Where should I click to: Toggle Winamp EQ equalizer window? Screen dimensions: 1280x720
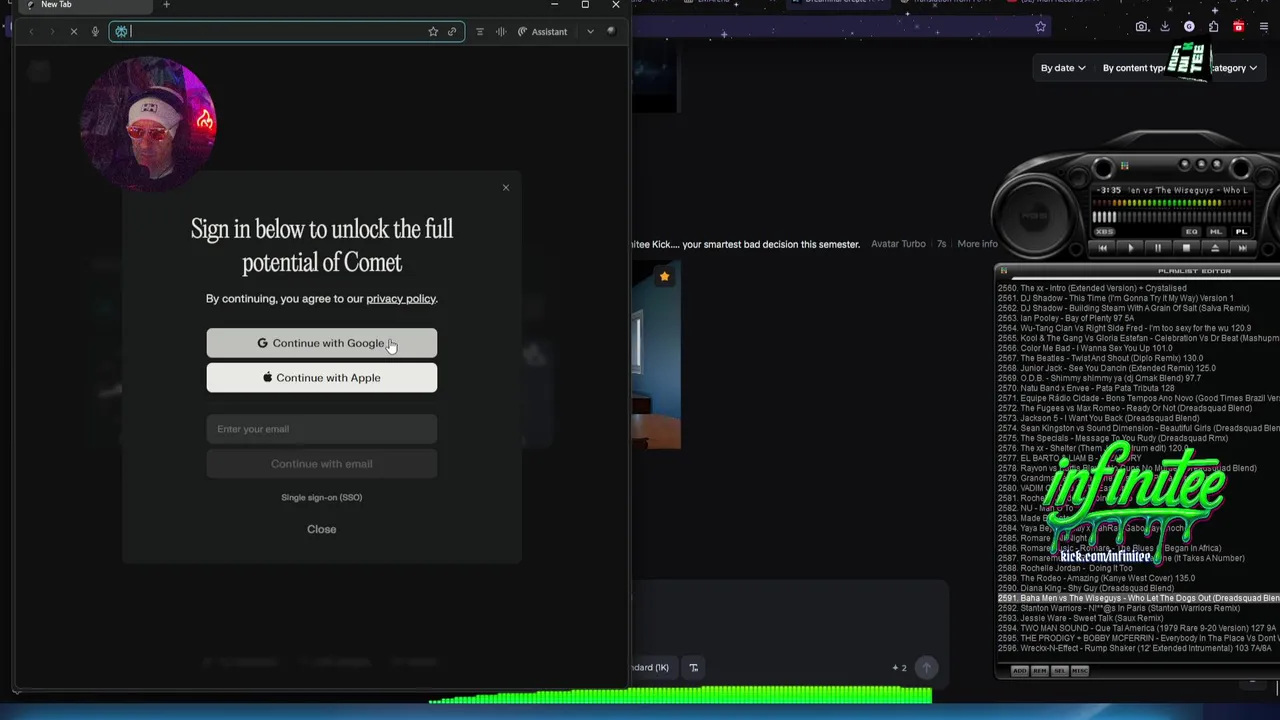[x=1191, y=232]
